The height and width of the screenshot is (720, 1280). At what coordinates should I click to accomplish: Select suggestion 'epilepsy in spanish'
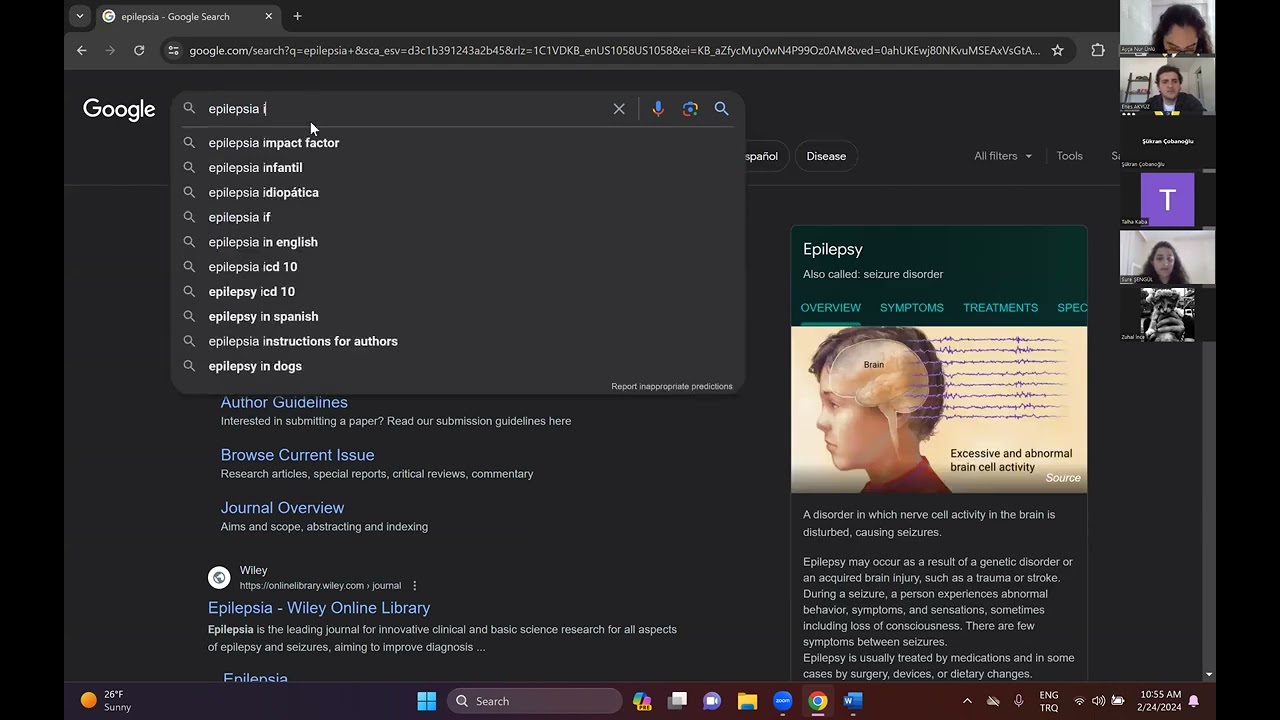tap(458, 317)
